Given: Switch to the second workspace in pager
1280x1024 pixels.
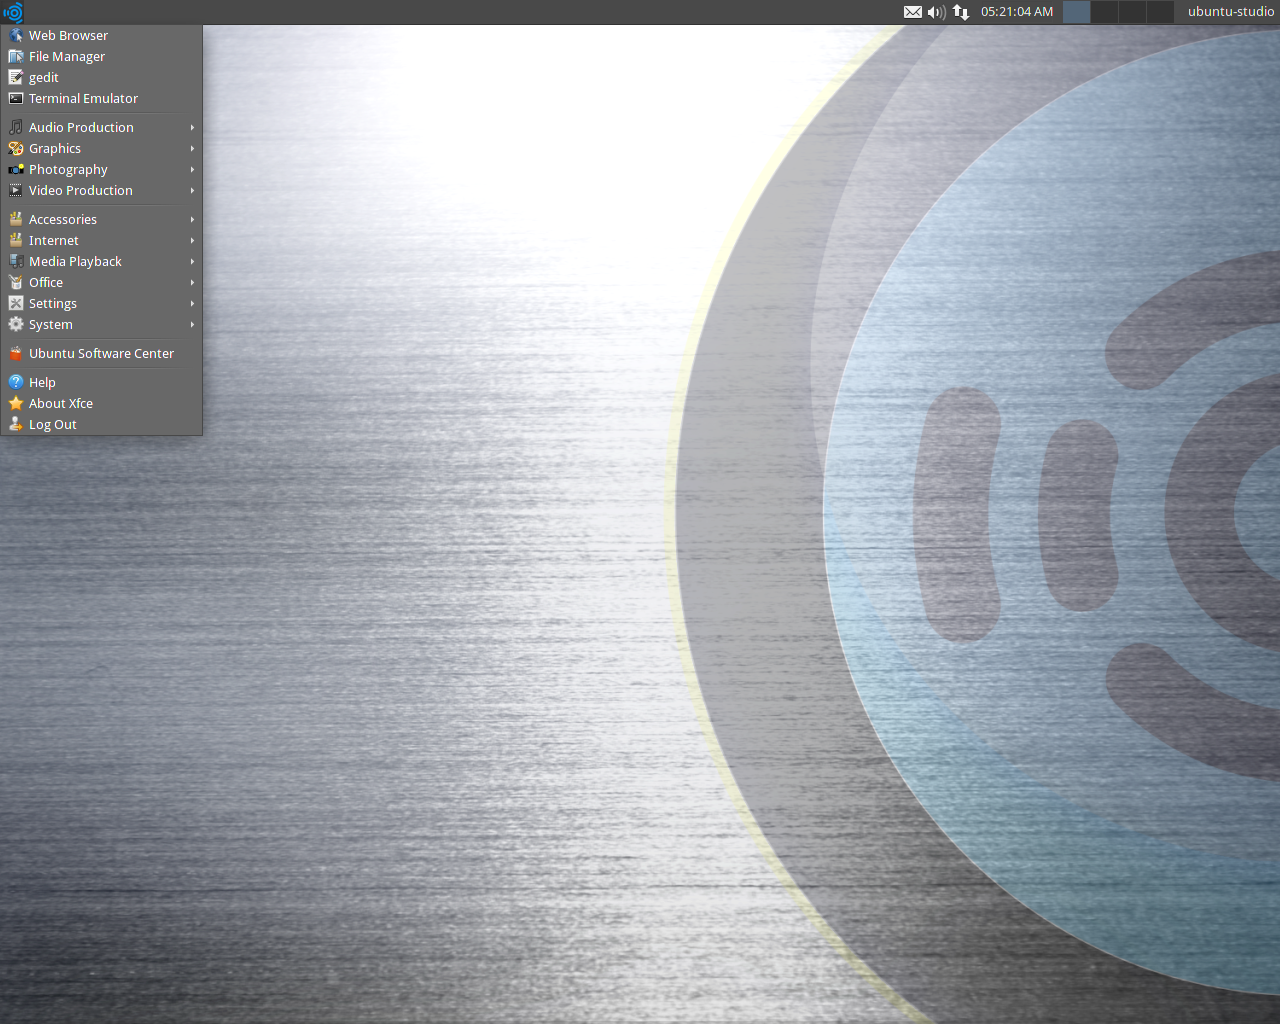Looking at the screenshot, I should click(x=1104, y=12).
